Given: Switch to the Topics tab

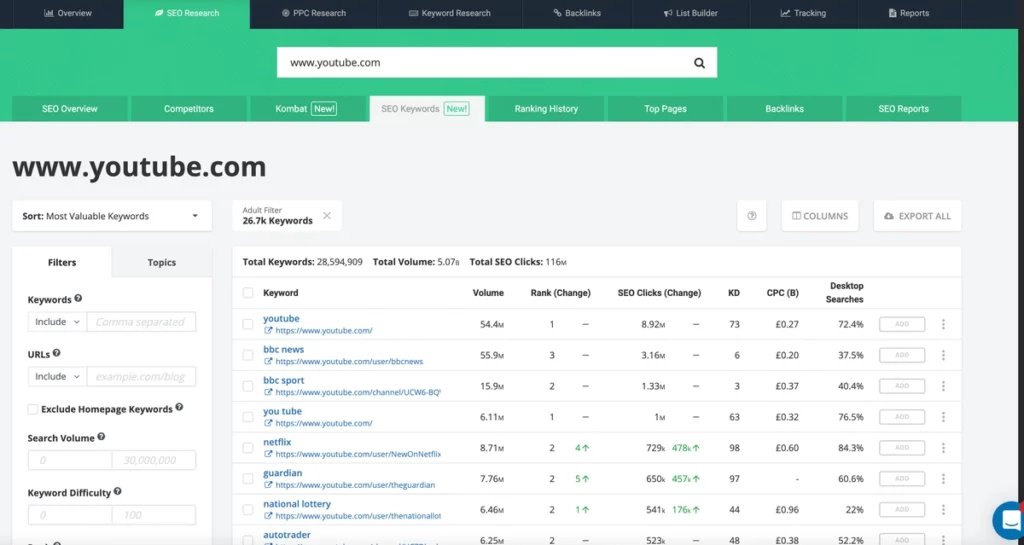Looking at the screenshot, I should click(161, 262).
